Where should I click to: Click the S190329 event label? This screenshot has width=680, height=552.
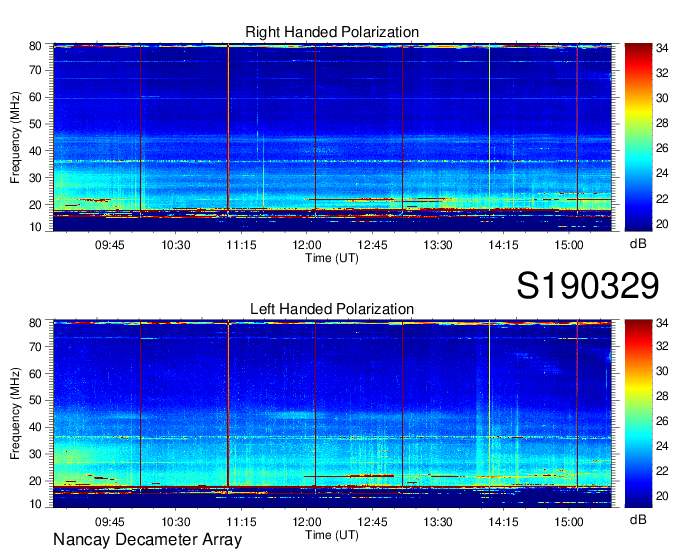[588, 285]
